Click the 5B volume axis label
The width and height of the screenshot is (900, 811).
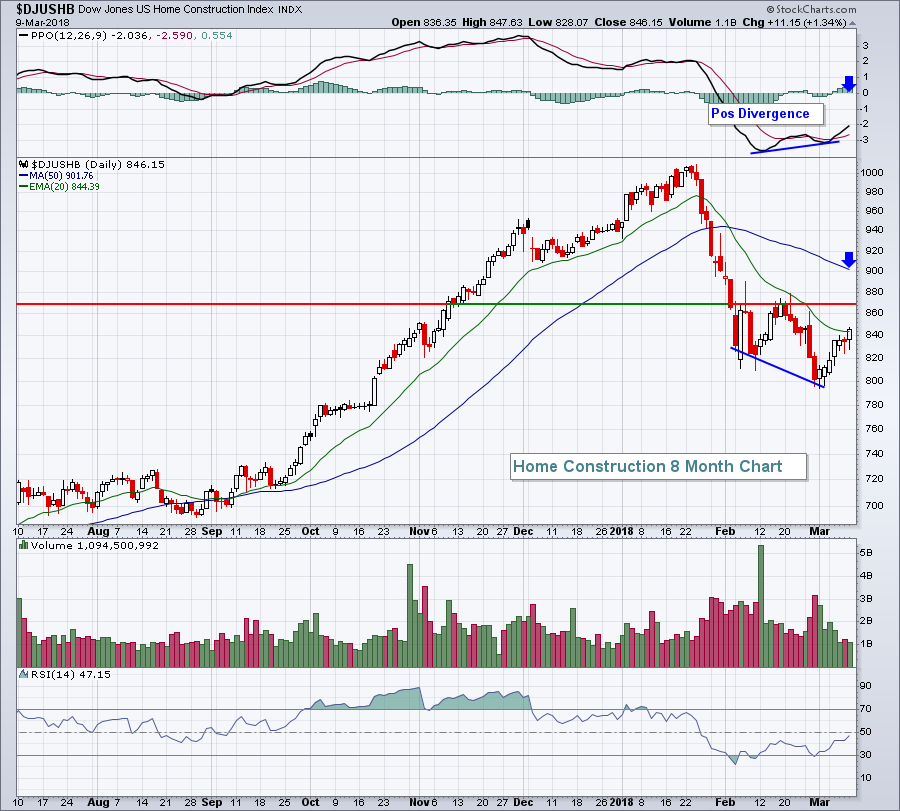(x=866, y=553)
